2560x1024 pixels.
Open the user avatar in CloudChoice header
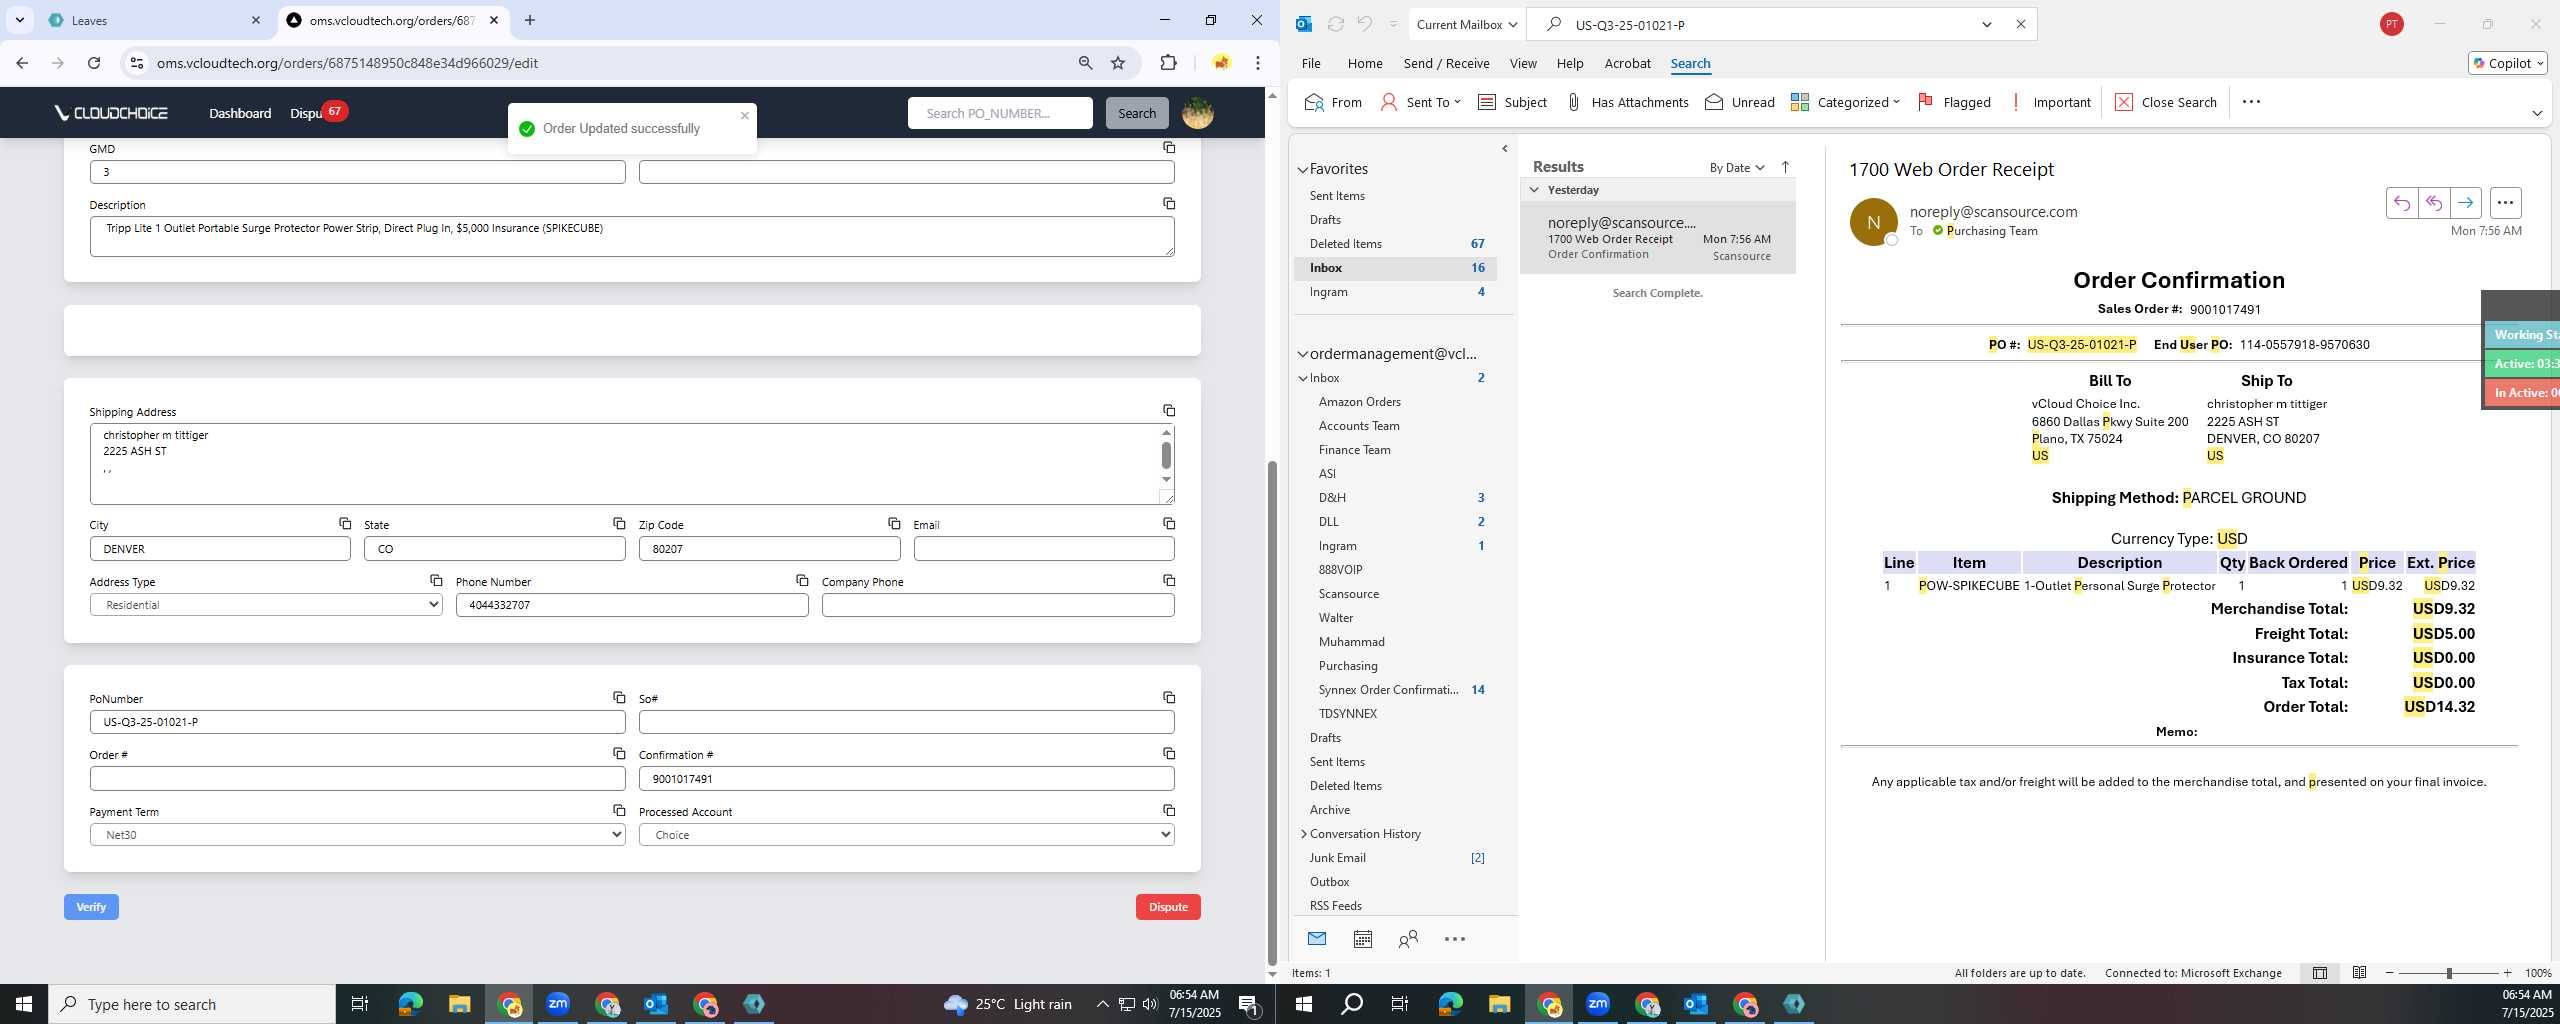click(x=1197, y=113)
